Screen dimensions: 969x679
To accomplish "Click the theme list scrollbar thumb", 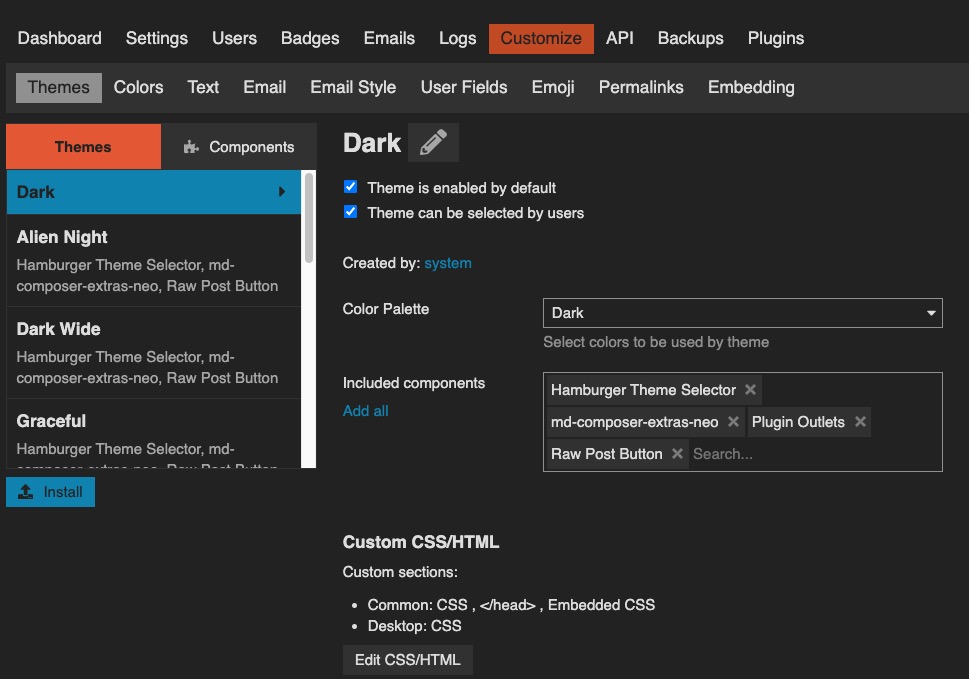I will click(x=309, y=217).
